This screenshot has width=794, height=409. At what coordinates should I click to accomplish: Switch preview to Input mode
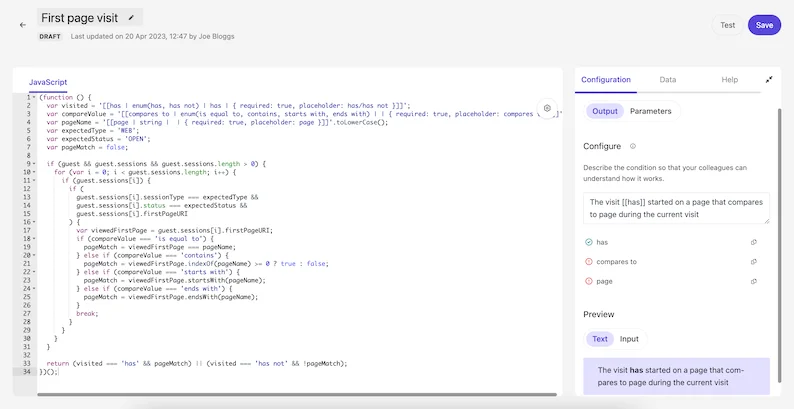point(629,339)
